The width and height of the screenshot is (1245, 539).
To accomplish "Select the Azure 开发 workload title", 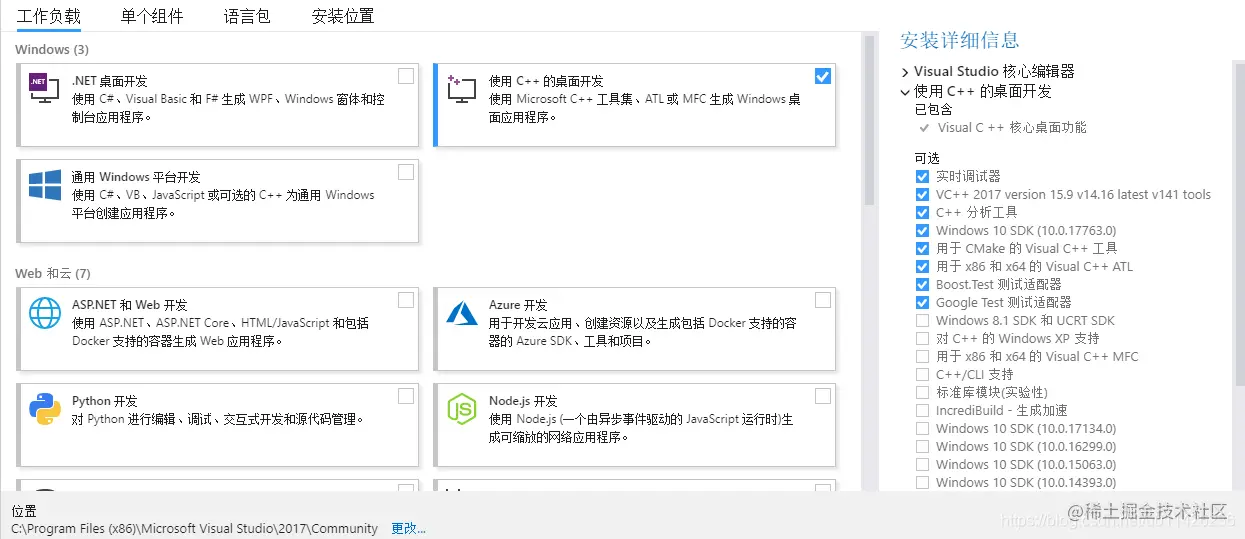I will tap(518, 305).
